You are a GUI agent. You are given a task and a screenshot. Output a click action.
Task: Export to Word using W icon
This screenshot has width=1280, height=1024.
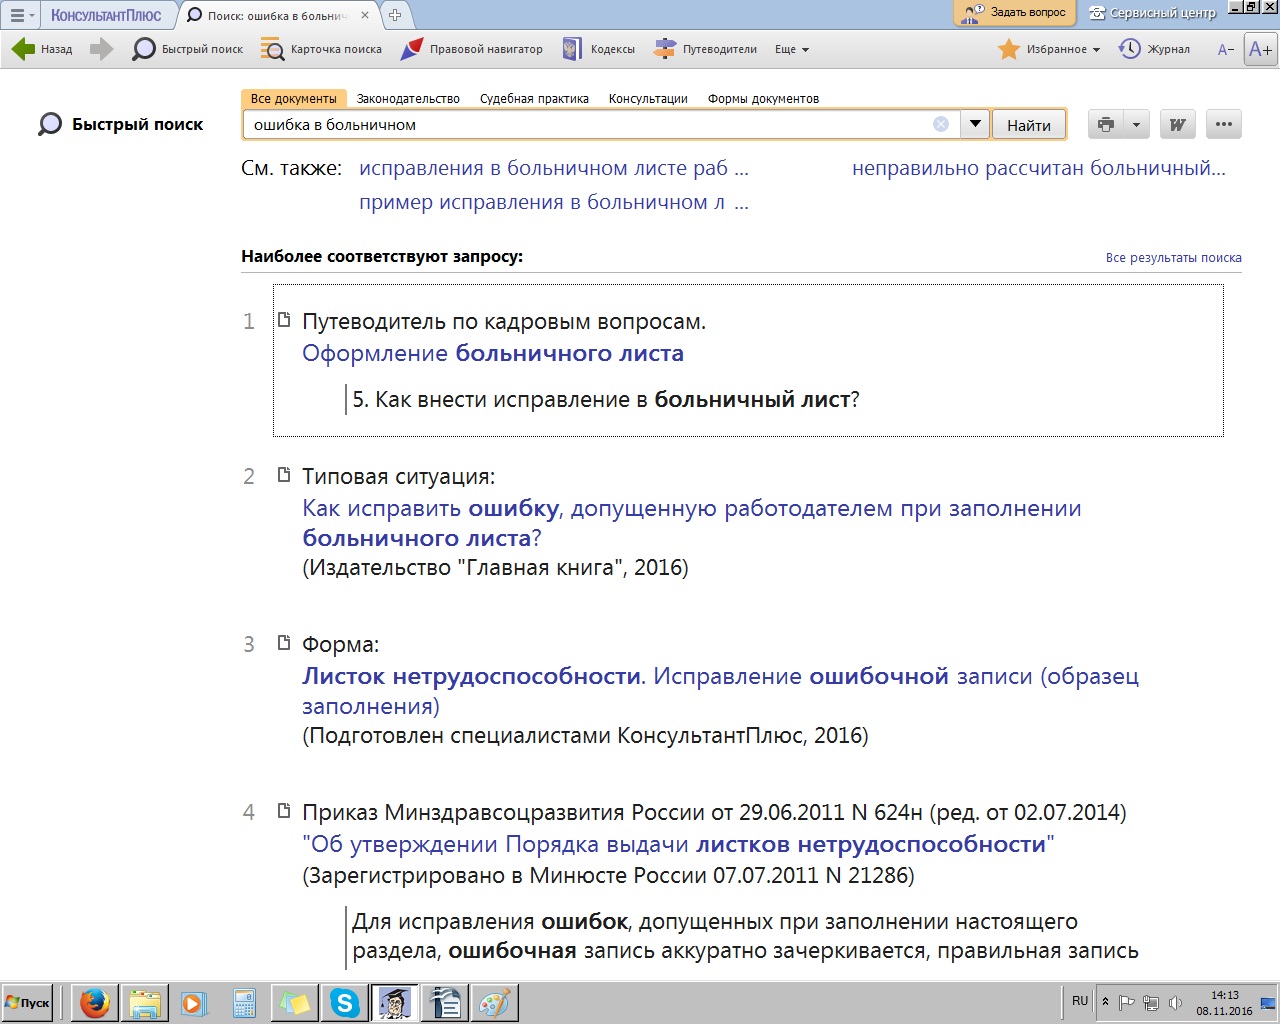[1177, 125]
